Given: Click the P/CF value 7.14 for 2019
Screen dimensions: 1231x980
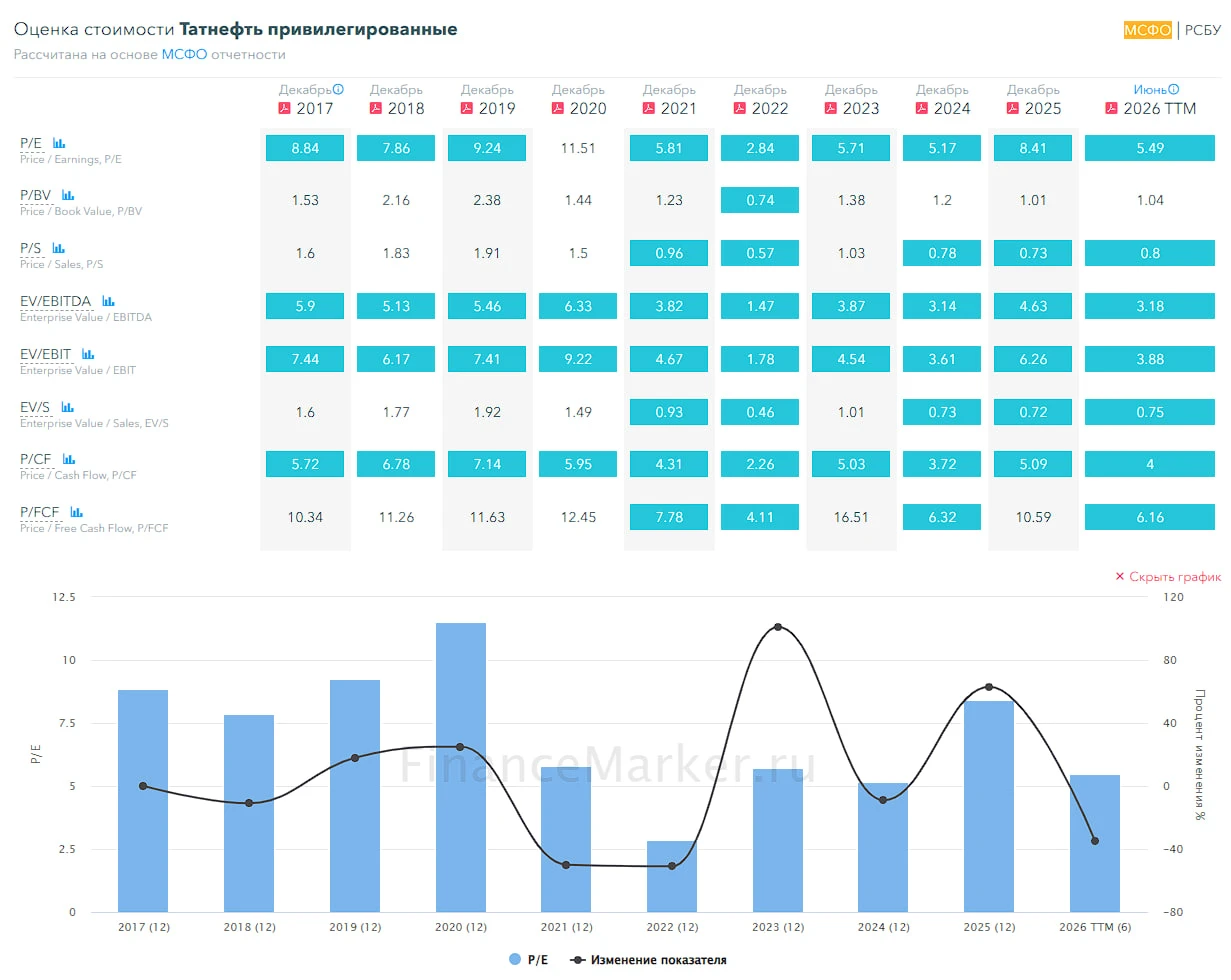Looking at the screenshot, I should [x=487, y=464].
